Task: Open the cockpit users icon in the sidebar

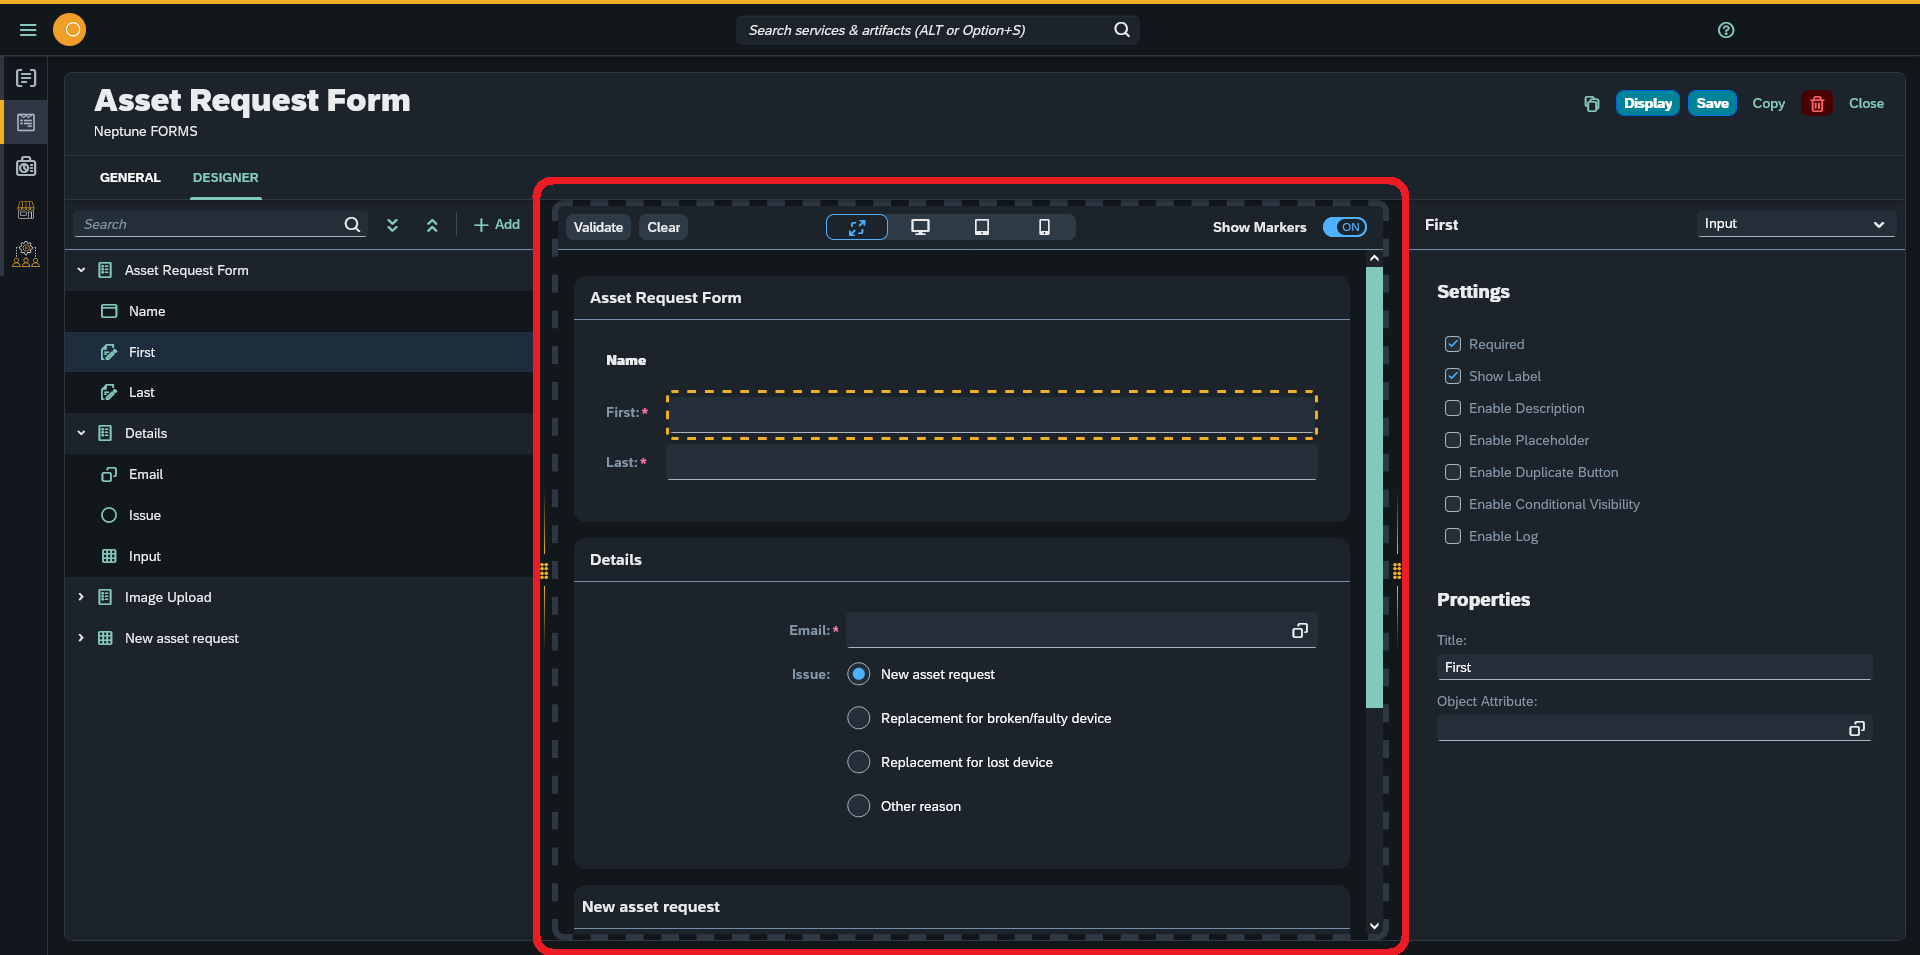Action: tap(25, 254)
